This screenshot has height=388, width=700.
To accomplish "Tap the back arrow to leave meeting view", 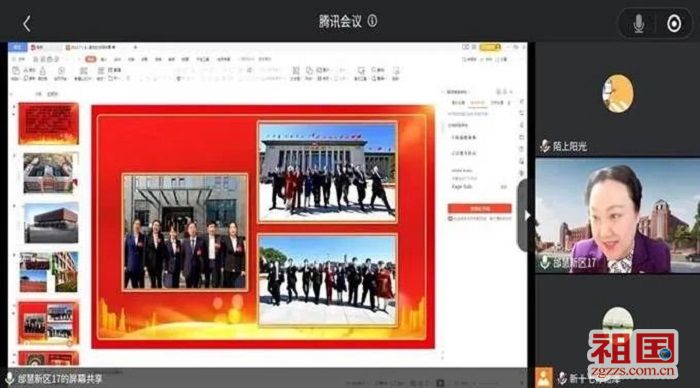I will pyautogui.click(x=27, y=24).
